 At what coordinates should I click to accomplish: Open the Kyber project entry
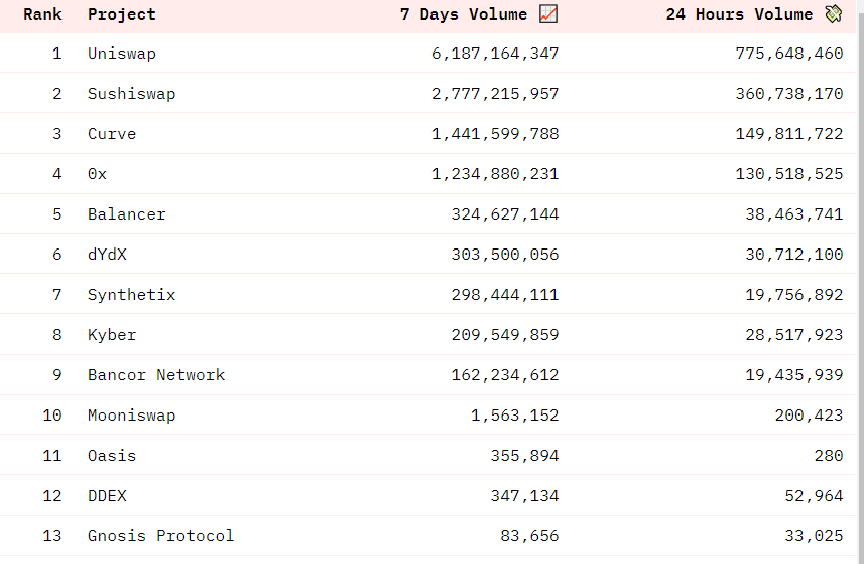112,335
